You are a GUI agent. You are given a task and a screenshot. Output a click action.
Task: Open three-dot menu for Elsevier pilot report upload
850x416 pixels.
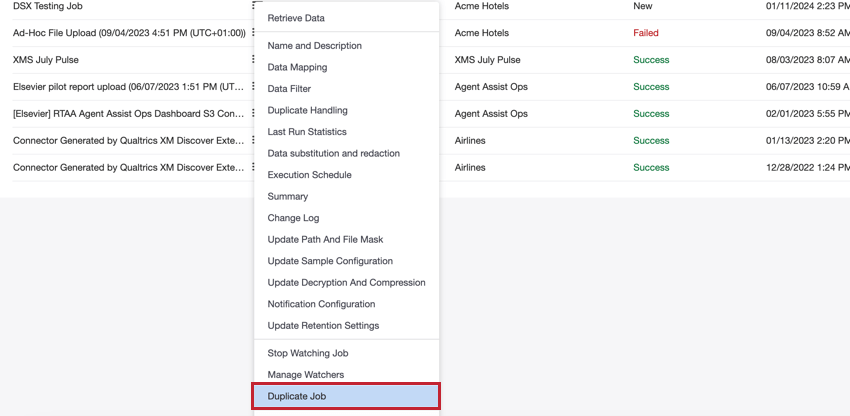[x=253, y=86]
